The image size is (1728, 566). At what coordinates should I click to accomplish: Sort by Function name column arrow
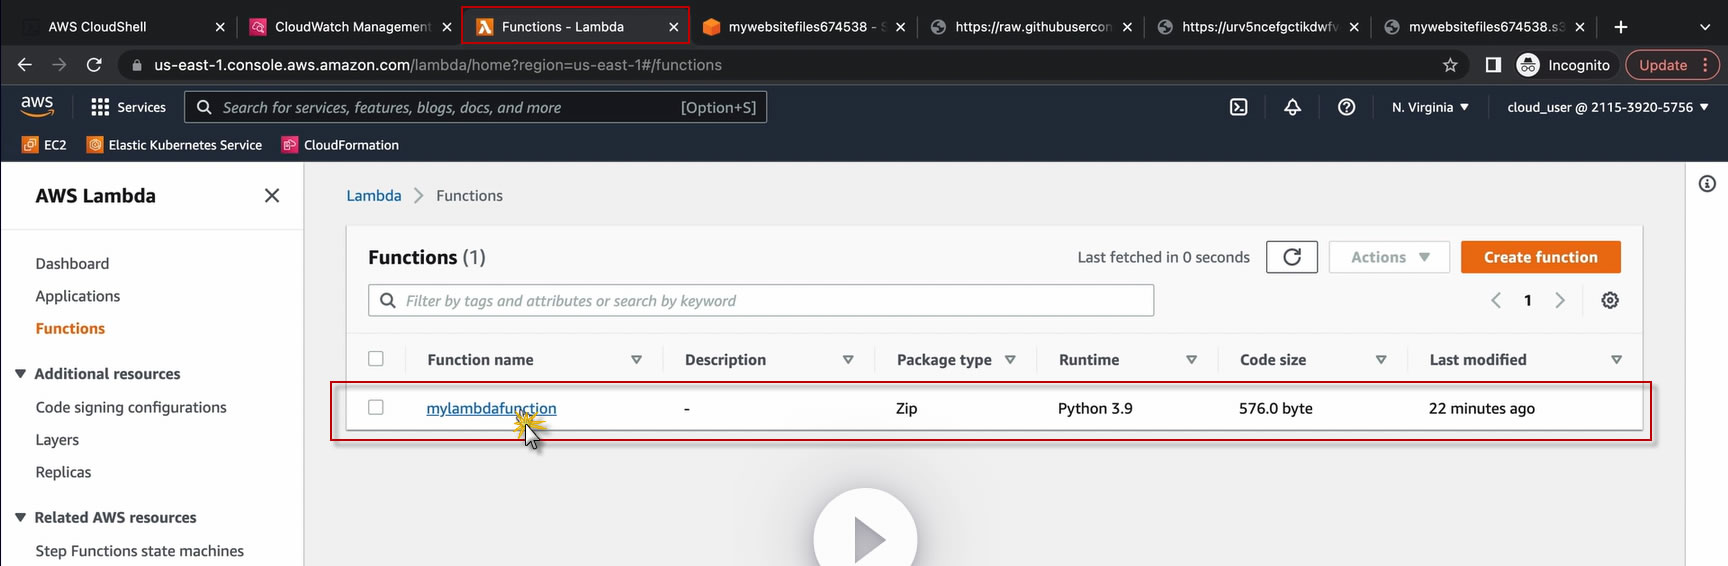(x=636, y=360)
